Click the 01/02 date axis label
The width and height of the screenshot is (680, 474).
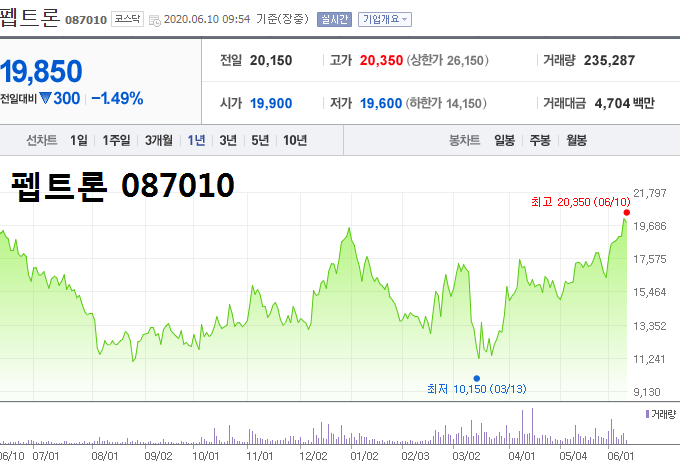[364, 456]
